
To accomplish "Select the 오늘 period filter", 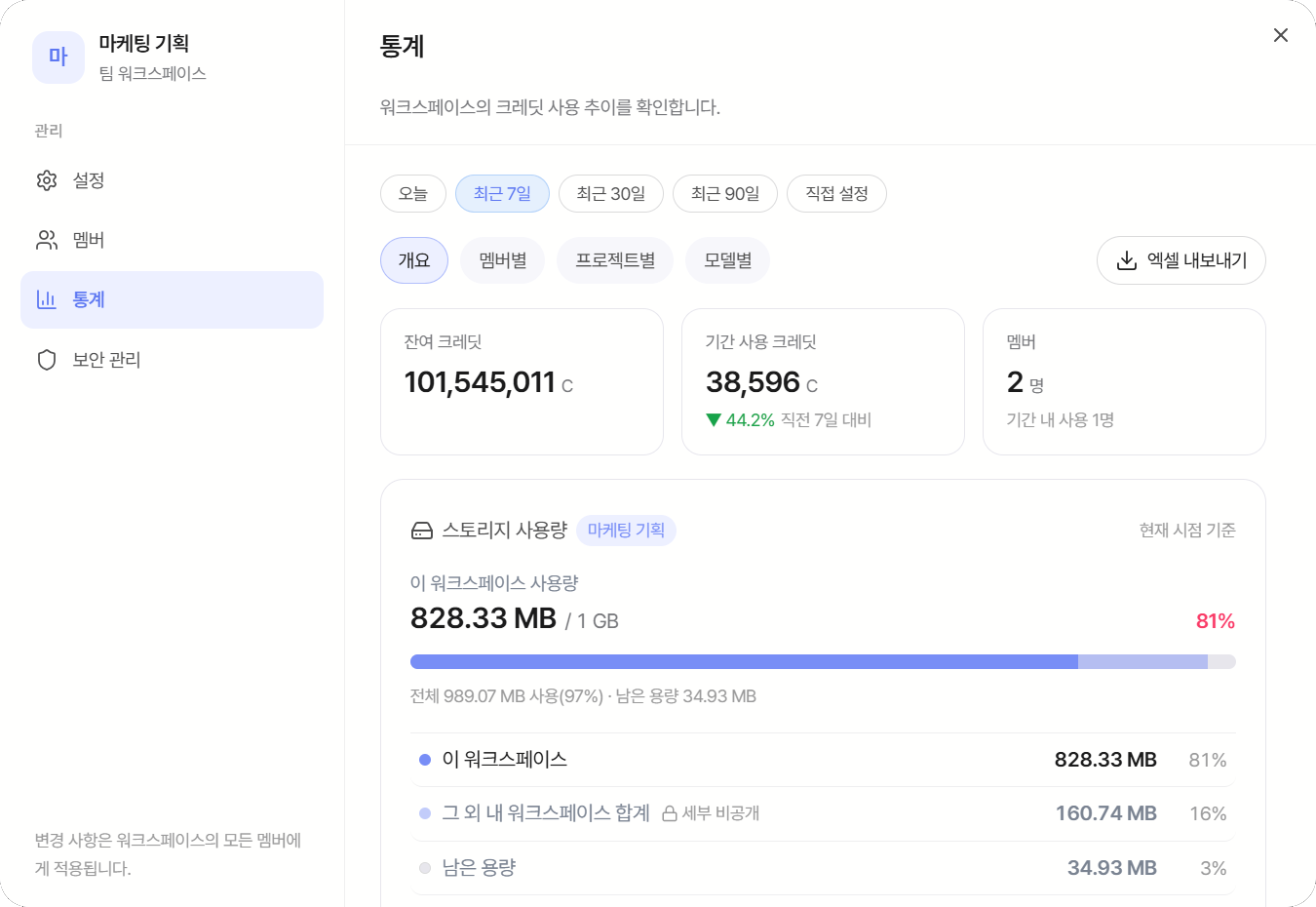I will (x=413, y=194).
